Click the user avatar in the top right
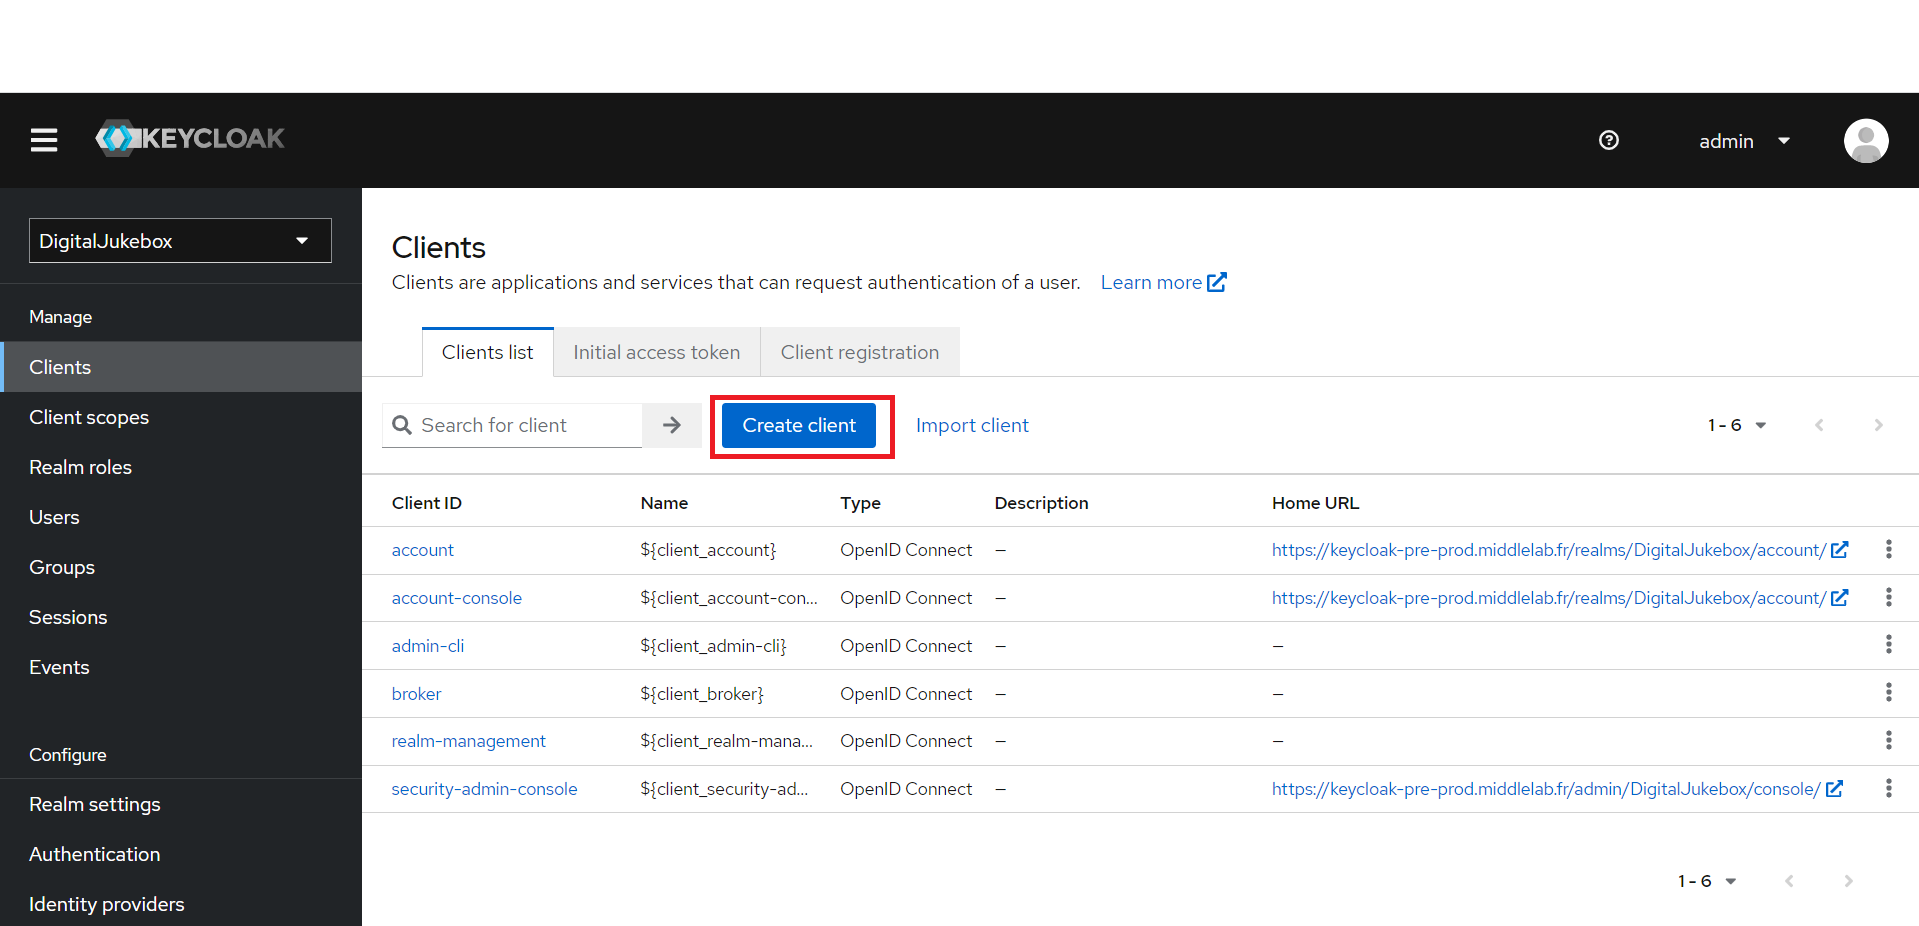 (x=1865, y=140)
